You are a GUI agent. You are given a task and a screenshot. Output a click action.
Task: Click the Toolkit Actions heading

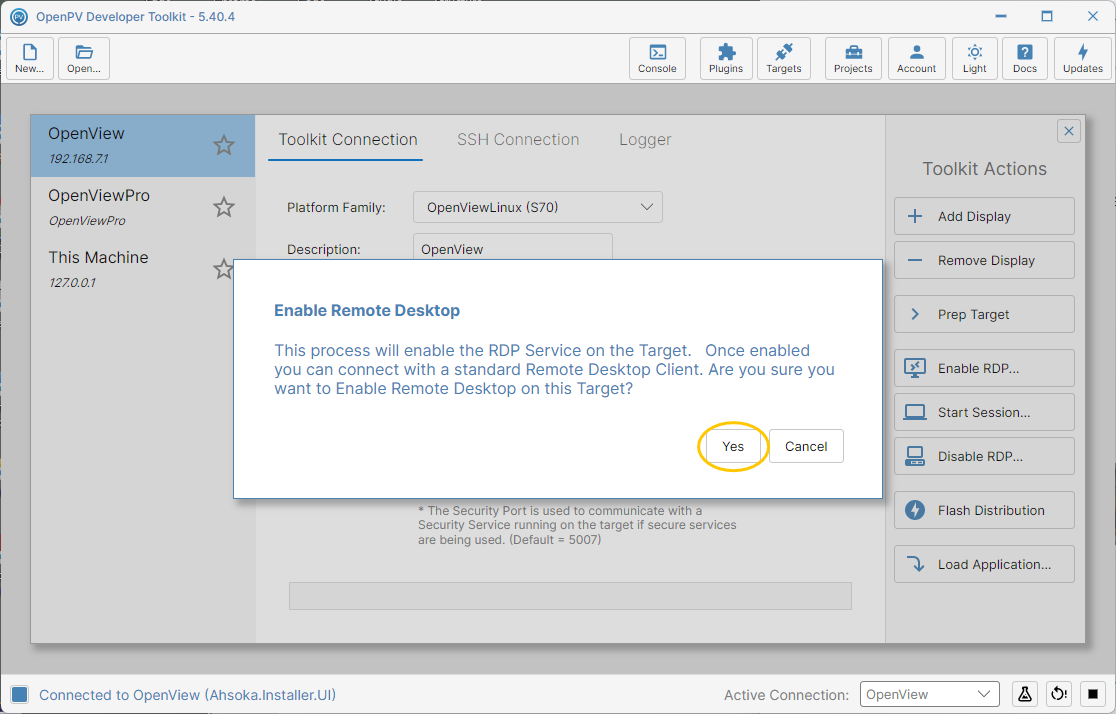point(984,169)
